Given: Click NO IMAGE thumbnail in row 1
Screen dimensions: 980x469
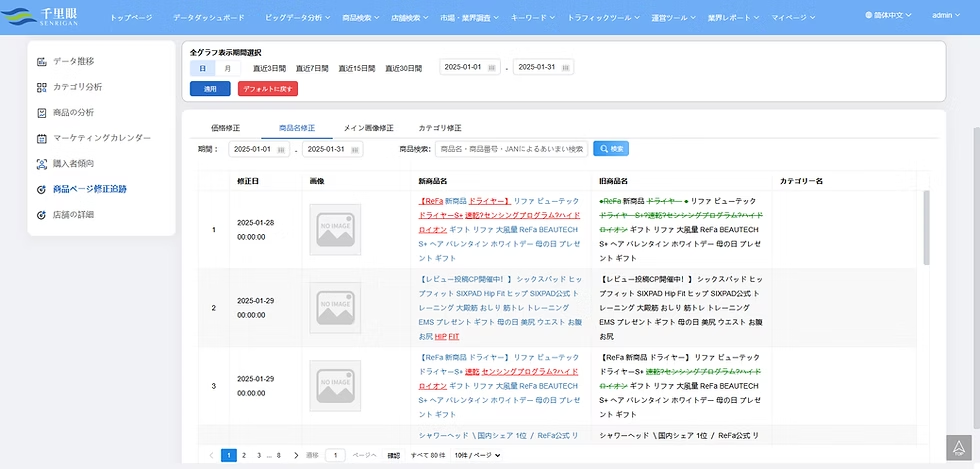Looking at the screenshot, I should pos(335,229).
